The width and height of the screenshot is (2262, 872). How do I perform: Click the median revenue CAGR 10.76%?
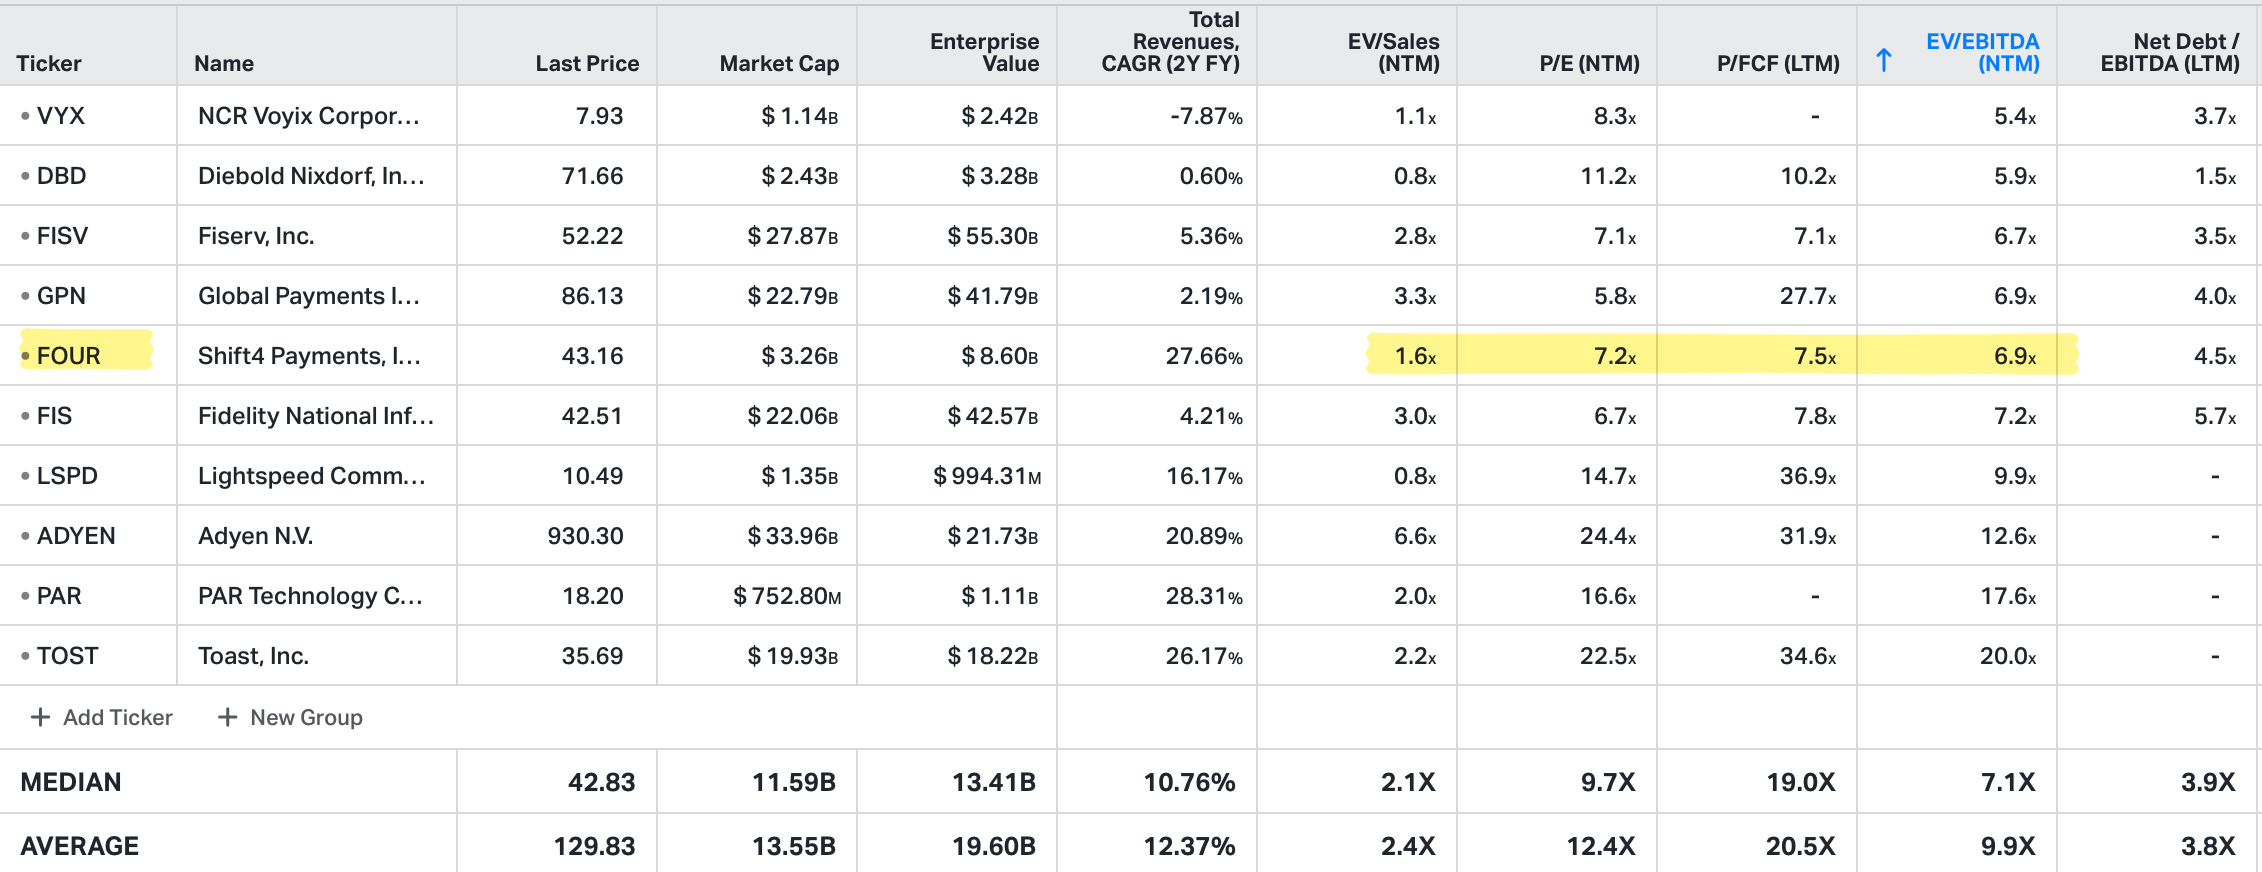coord(1189,782)
